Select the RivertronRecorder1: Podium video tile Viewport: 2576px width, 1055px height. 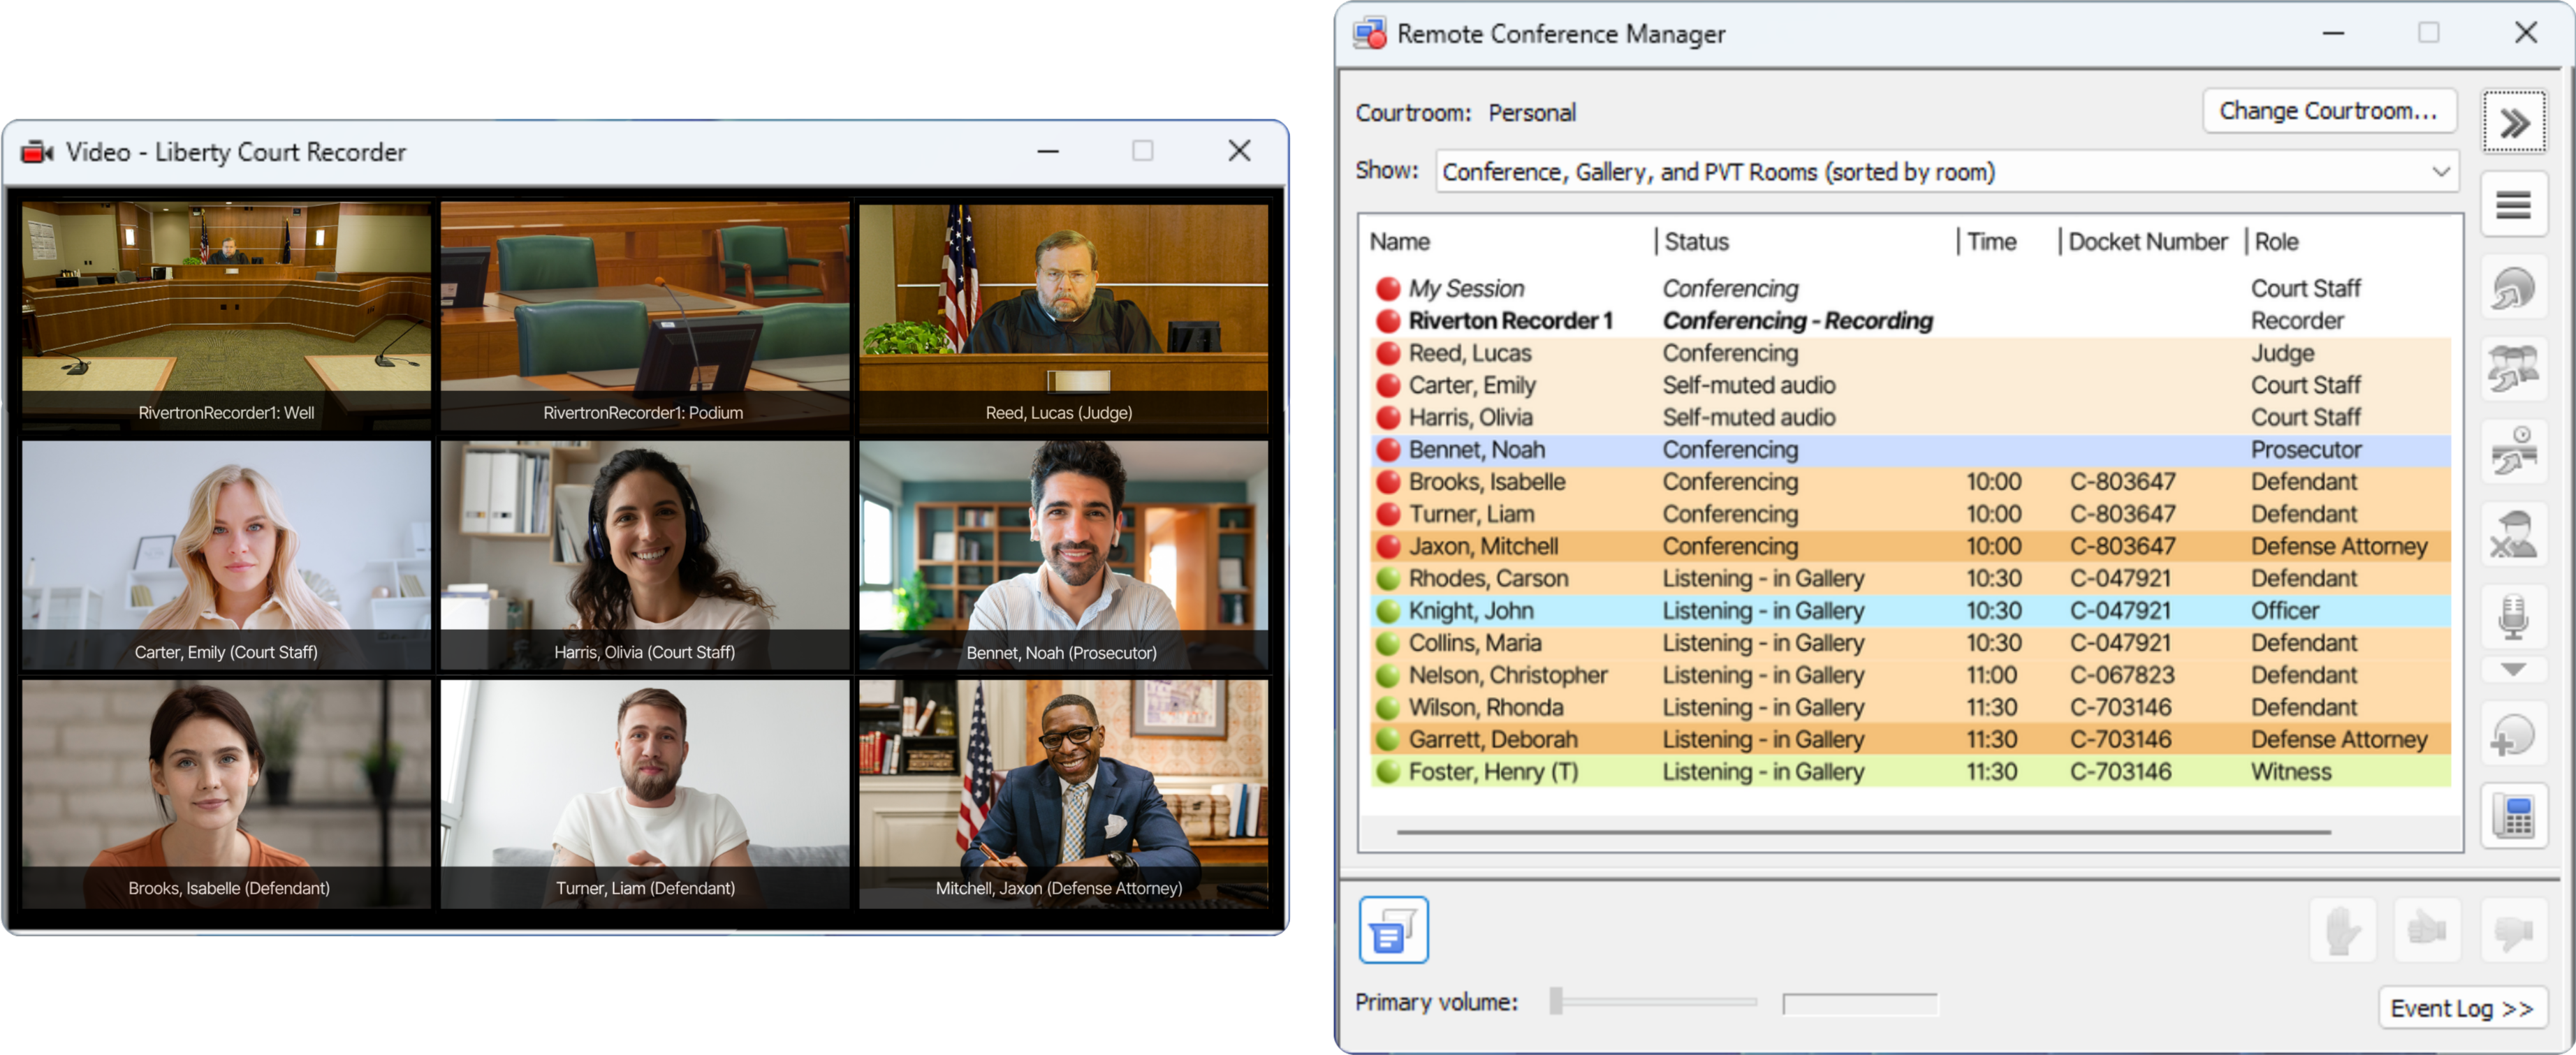[x=645, y=317]
